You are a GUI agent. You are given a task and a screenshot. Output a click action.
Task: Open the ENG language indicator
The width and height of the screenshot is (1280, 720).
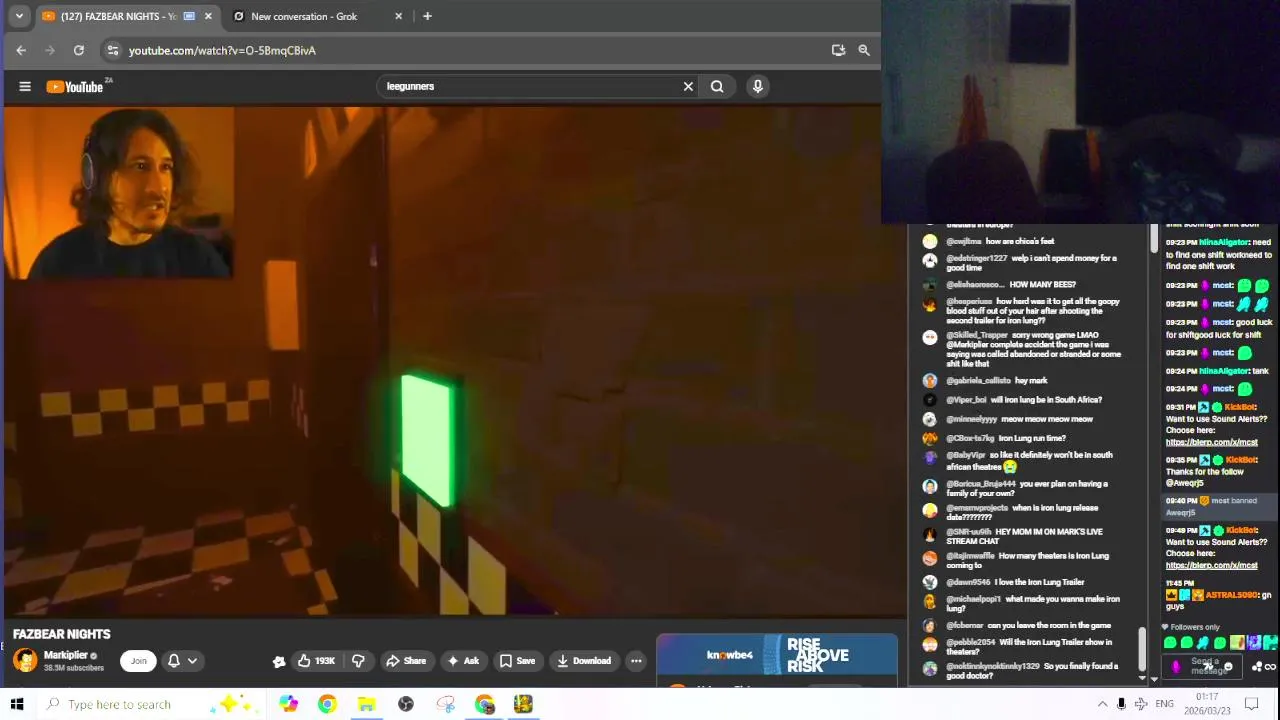point(1165,704)
